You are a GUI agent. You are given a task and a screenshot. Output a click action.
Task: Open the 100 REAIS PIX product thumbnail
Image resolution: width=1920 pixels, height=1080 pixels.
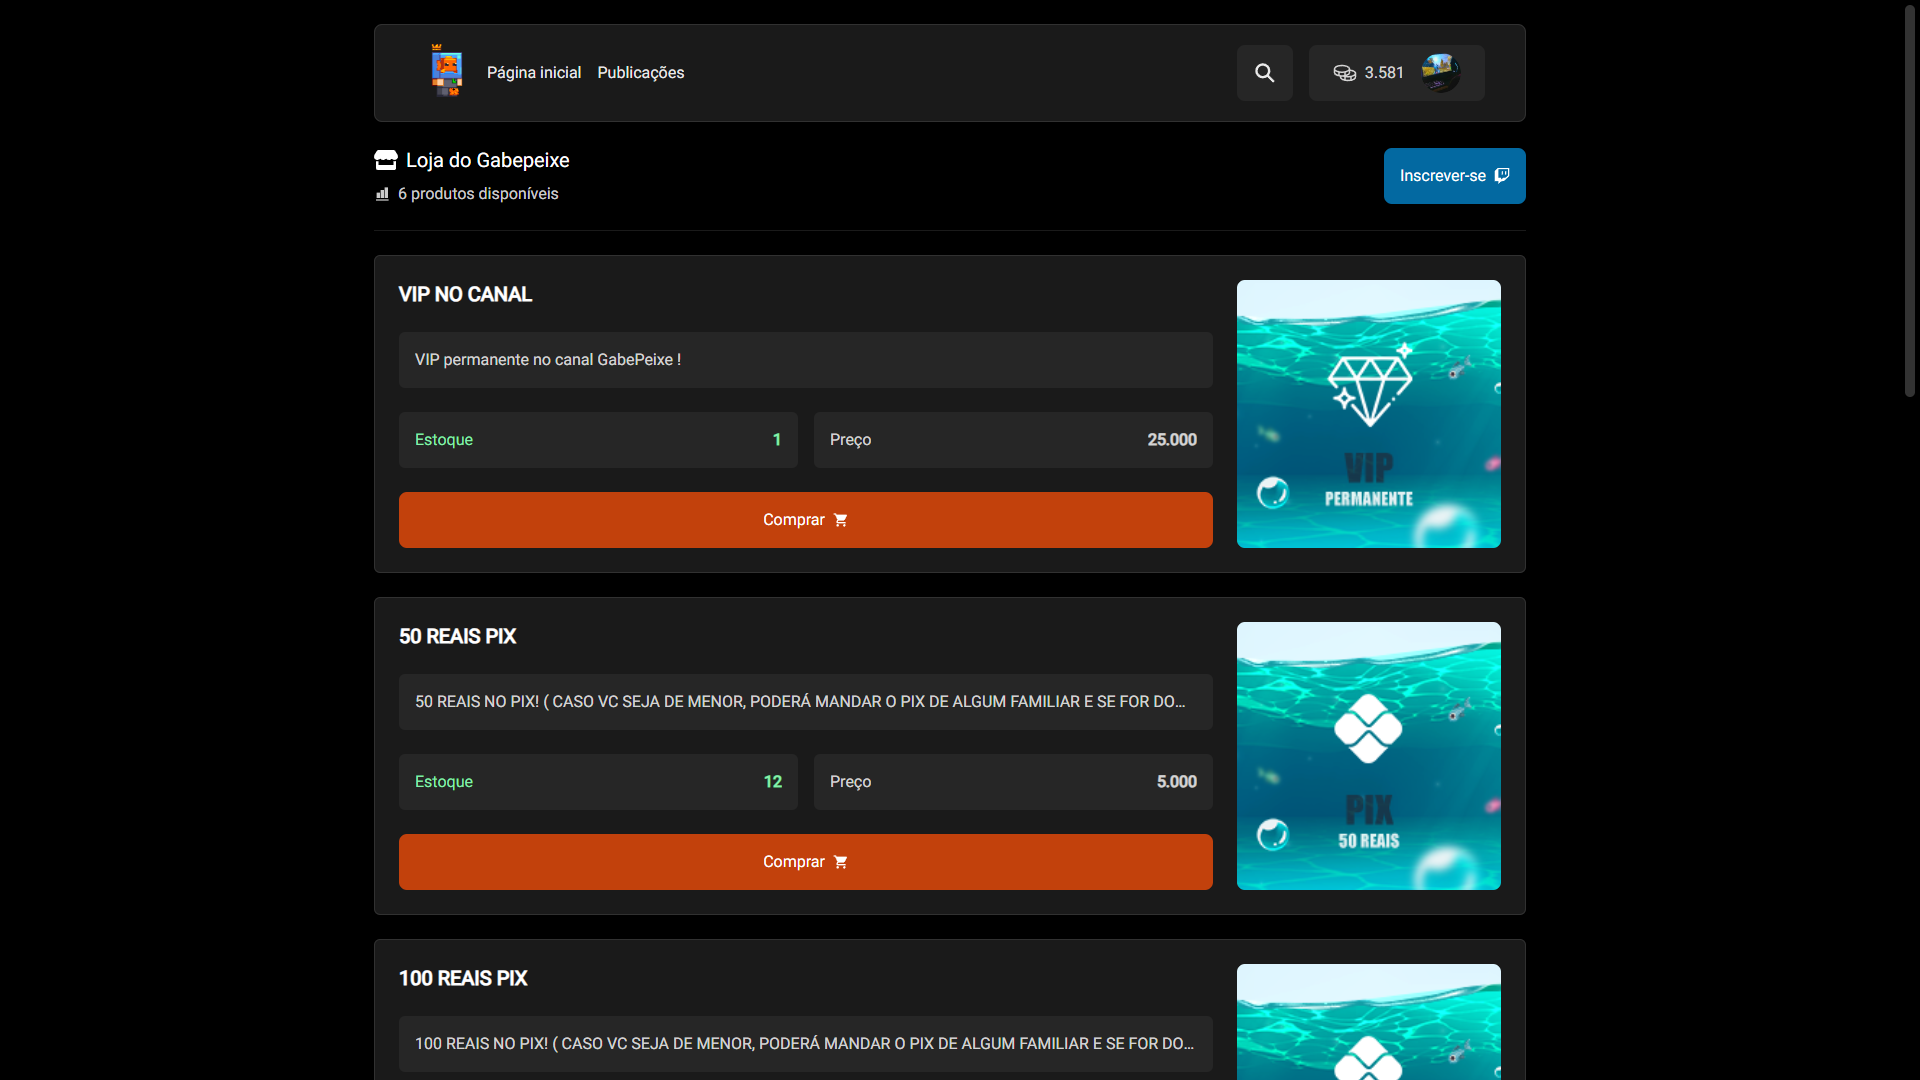coord(1368,1022)
